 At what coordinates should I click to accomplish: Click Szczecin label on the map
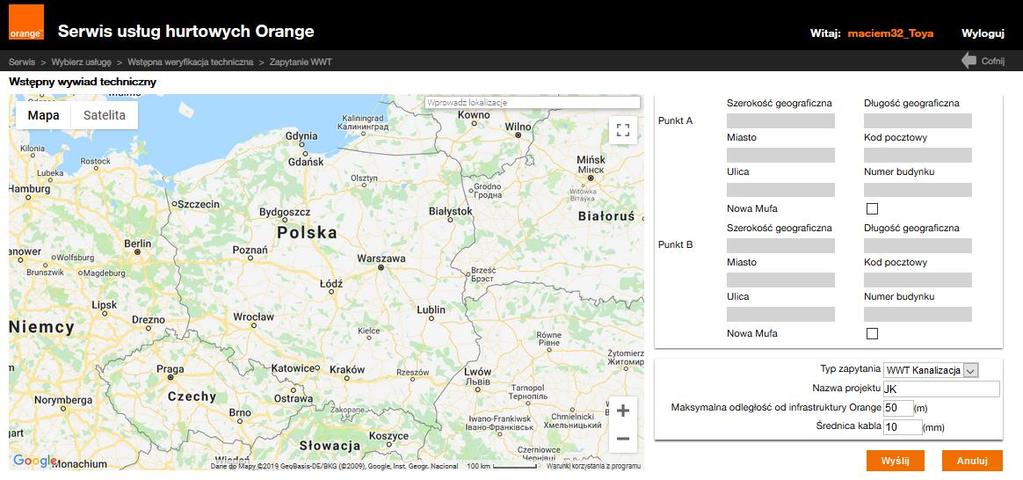point(199,204)
